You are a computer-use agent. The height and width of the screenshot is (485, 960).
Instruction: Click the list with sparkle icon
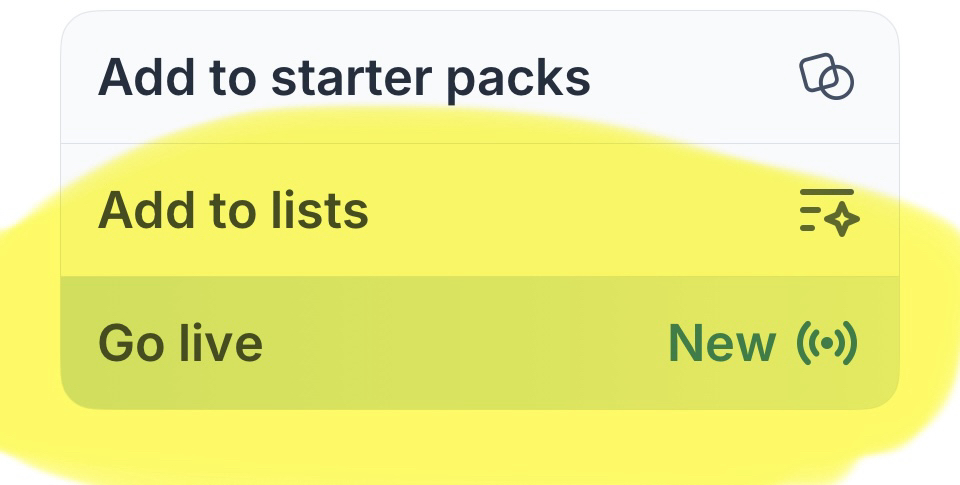click(x=828, y=211)
